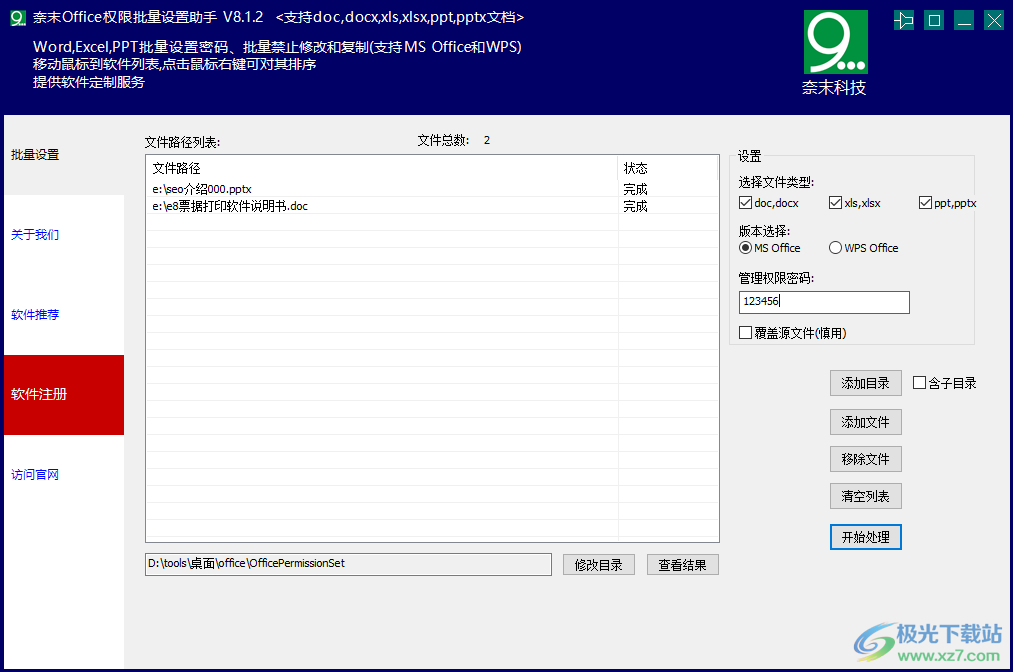This screenshot has height=672, width=1013.
Task: Click the 清空列表 button
Action: coord(866,496)
